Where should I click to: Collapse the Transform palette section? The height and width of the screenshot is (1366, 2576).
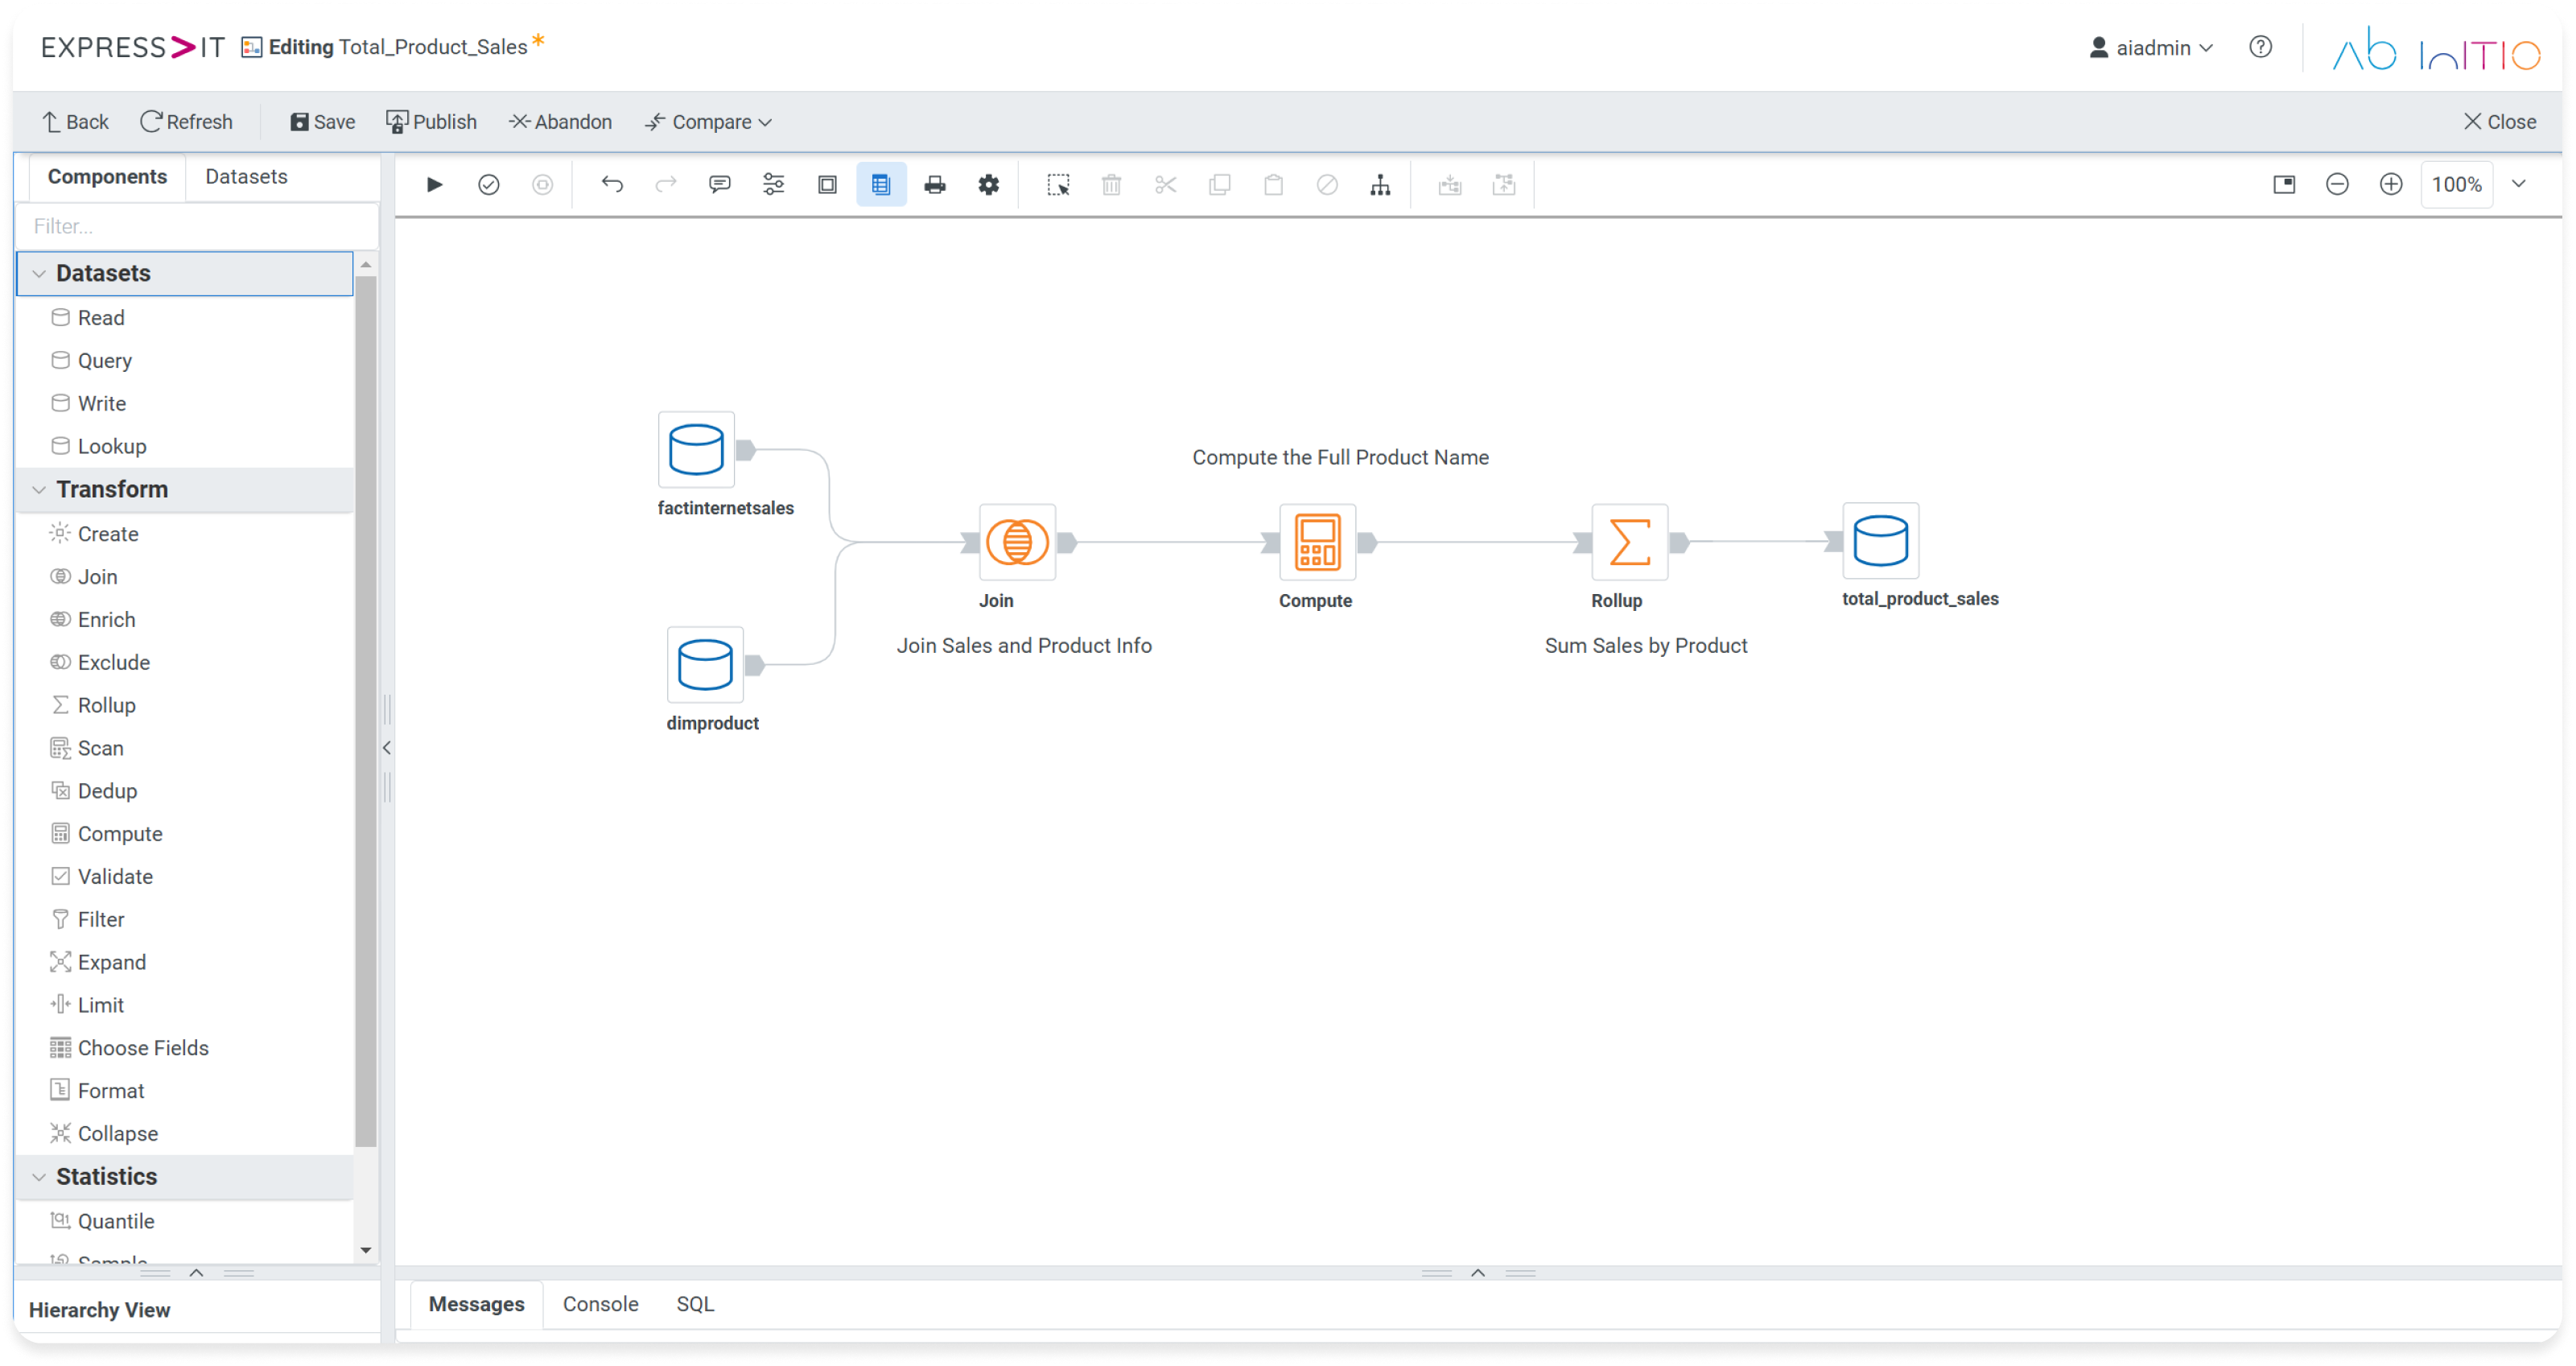pyautogui.click(x=39, y=489)
